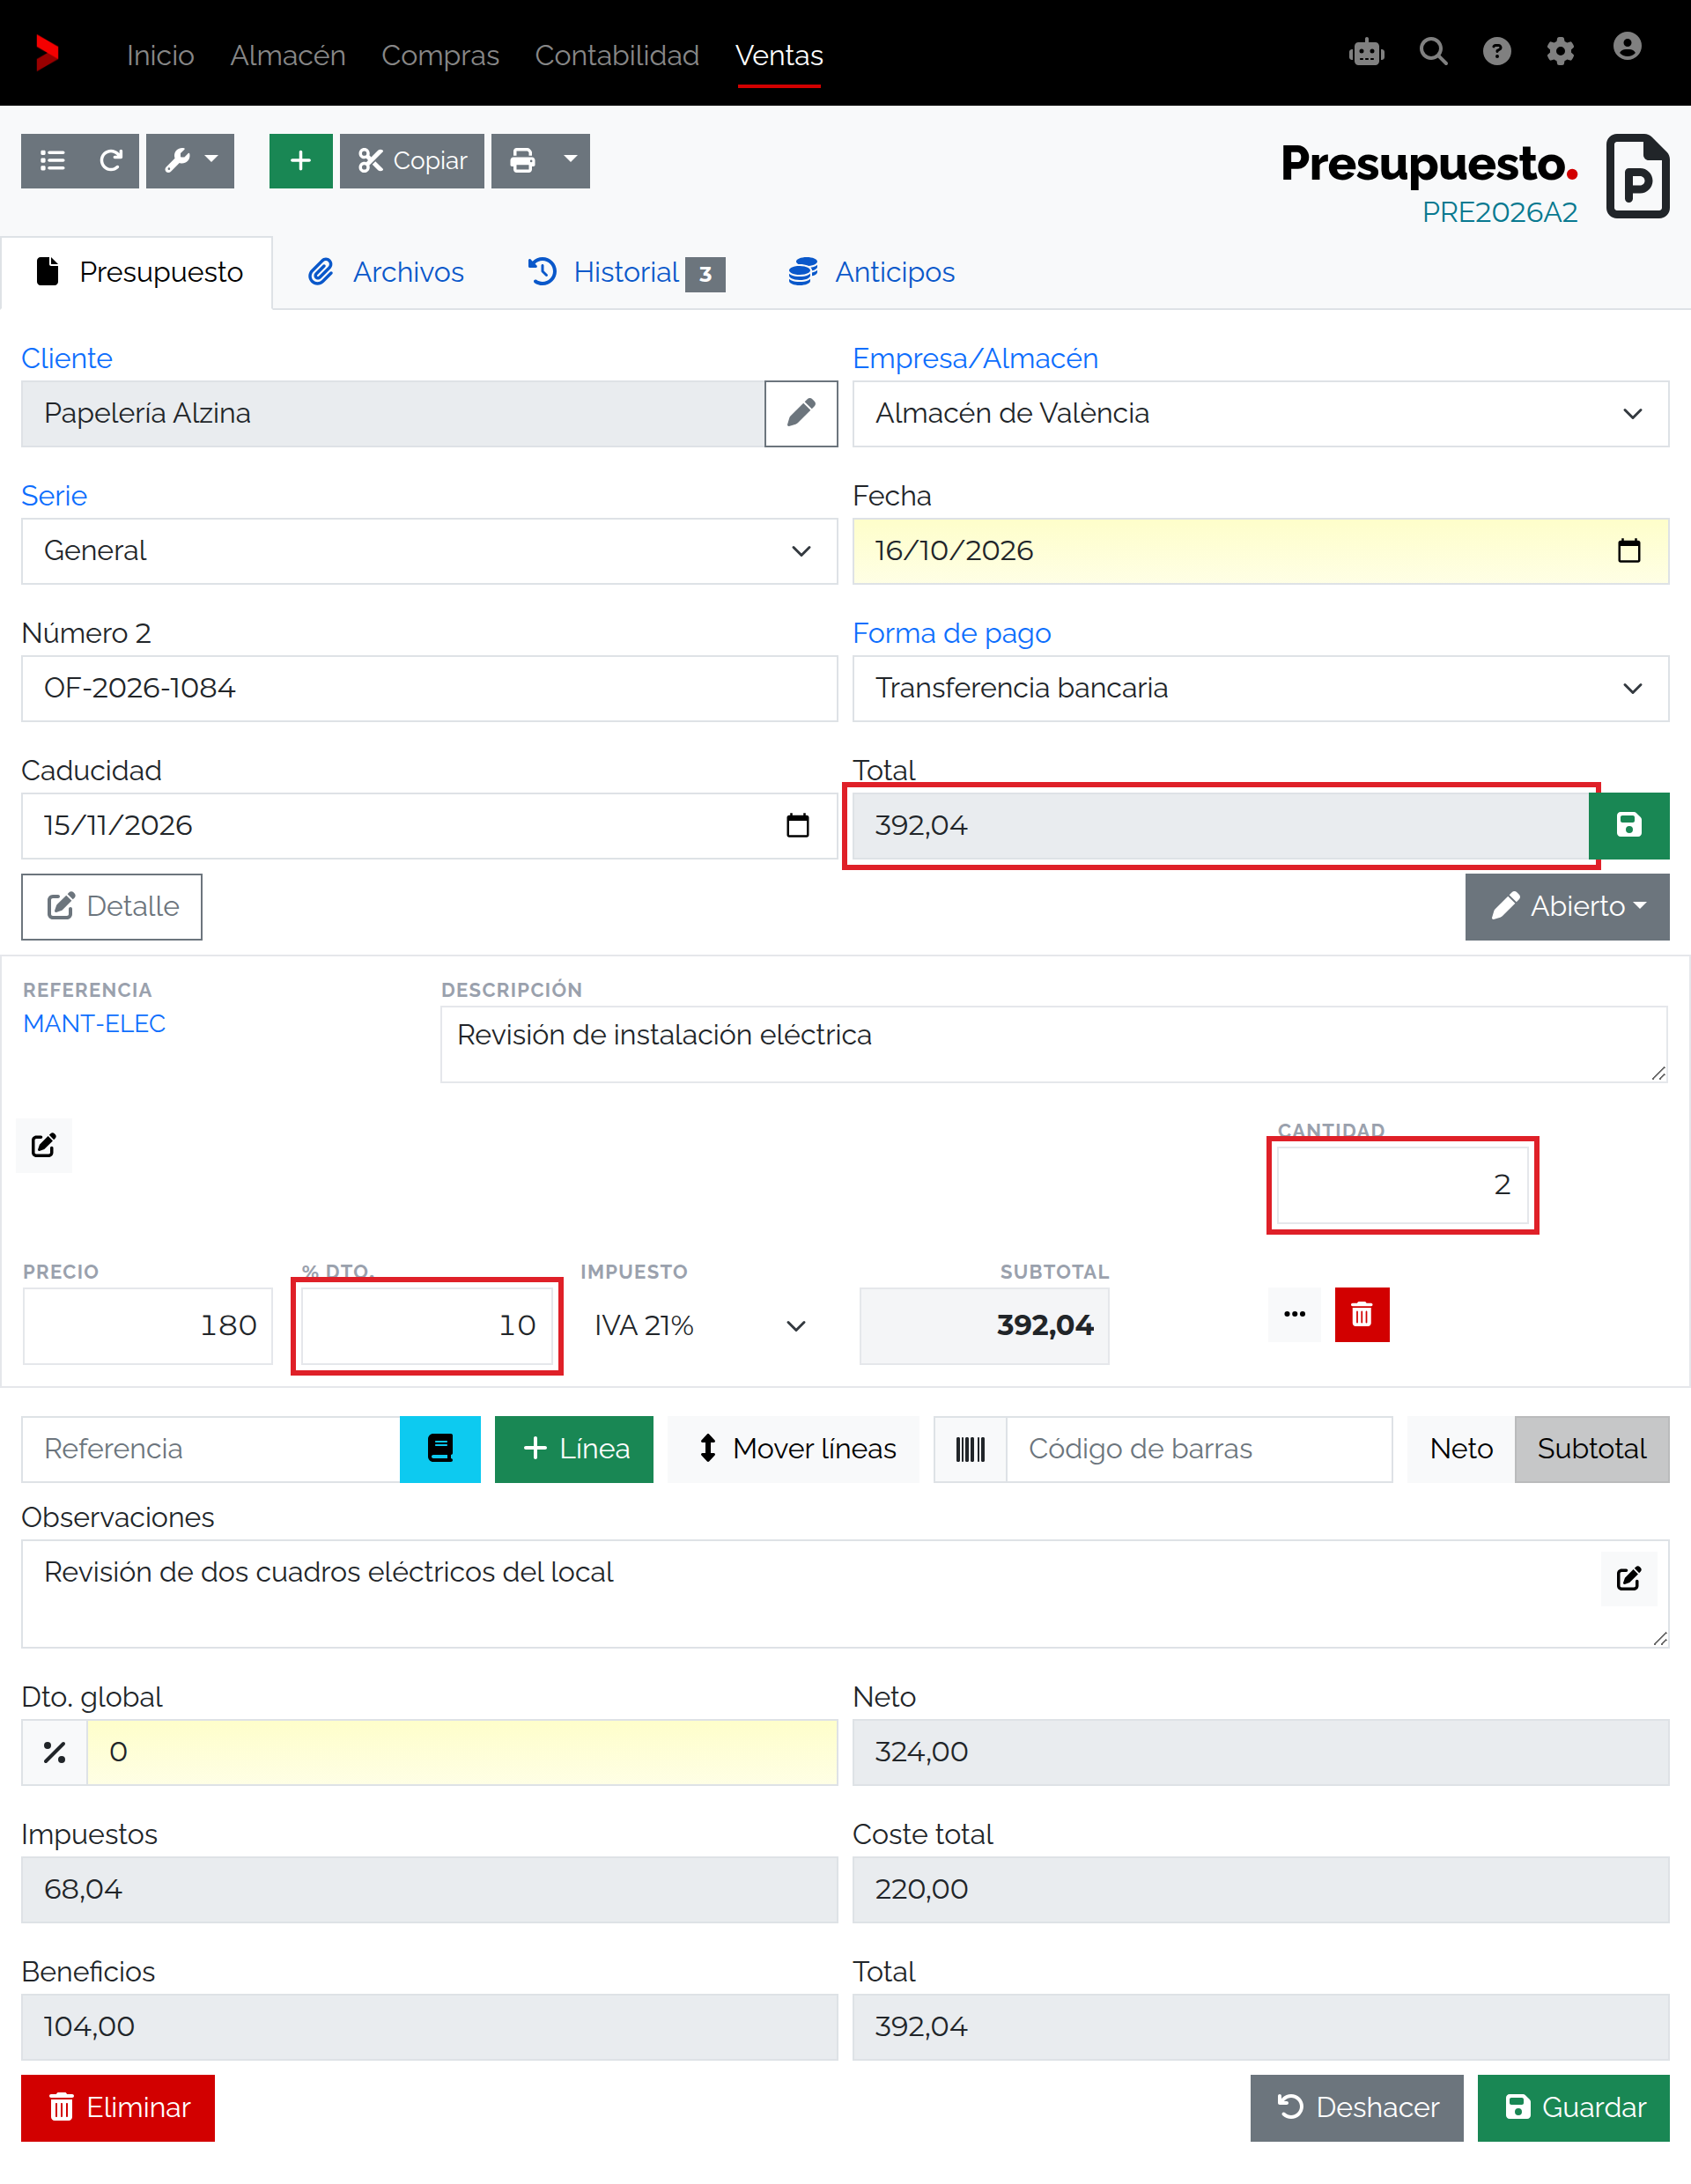Click the robot assistant icon in top bar

click(1366, 52)
